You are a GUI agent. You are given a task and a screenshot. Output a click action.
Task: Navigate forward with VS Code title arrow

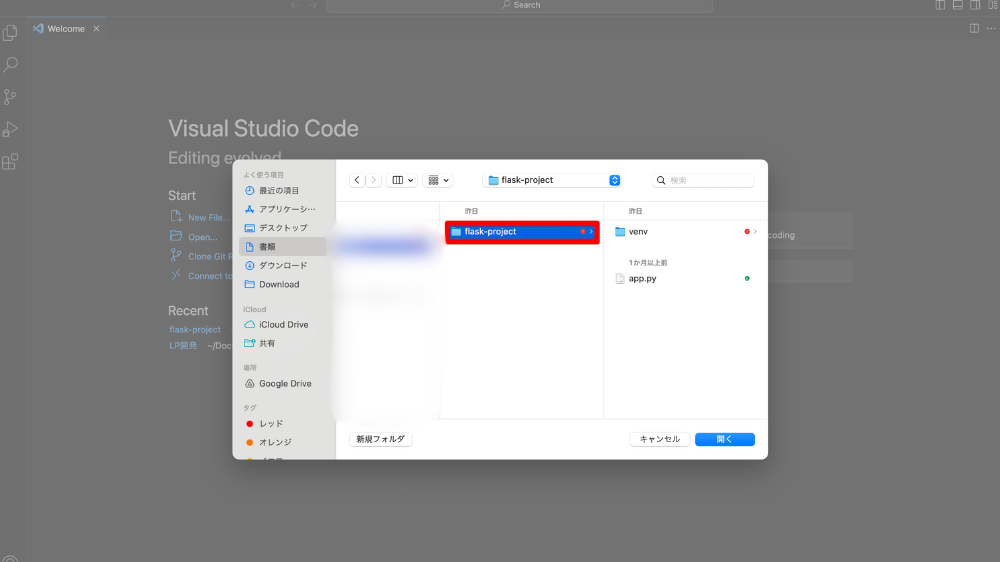coord(312,5)
